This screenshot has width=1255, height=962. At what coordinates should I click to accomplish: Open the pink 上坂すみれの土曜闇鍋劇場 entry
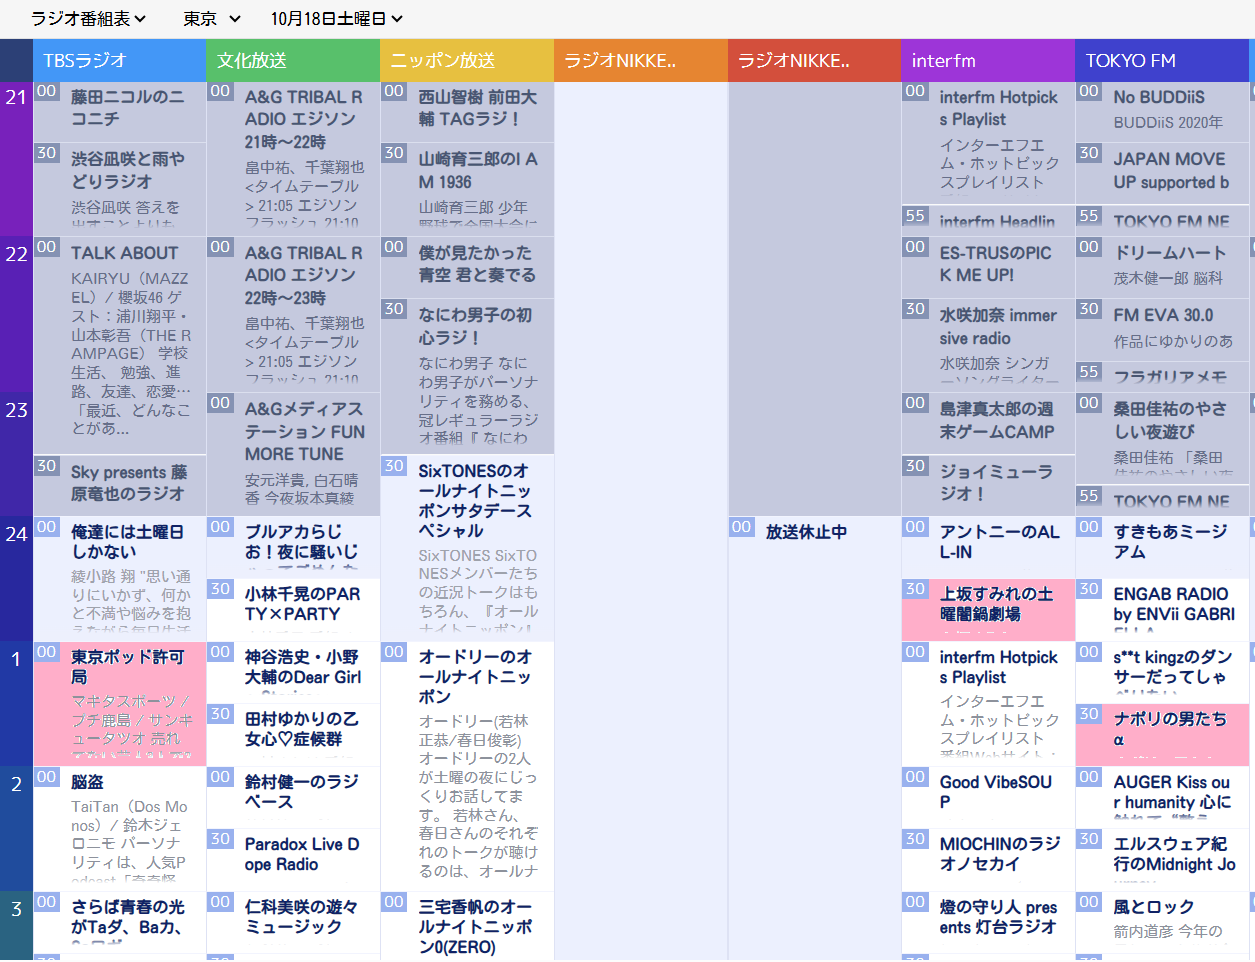(x=995, y=604)
